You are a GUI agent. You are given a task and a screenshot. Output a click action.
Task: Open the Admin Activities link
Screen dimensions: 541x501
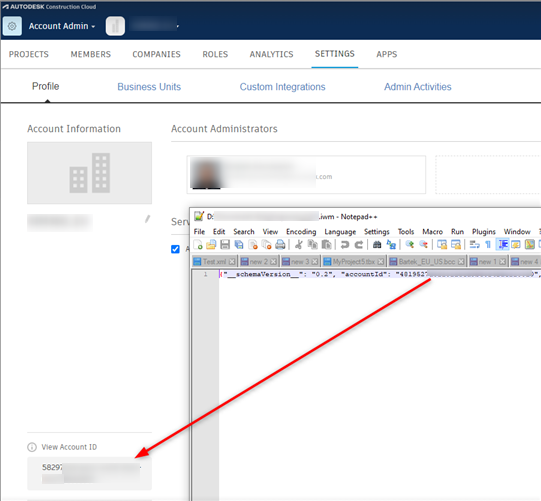click(x=417, y=87)
